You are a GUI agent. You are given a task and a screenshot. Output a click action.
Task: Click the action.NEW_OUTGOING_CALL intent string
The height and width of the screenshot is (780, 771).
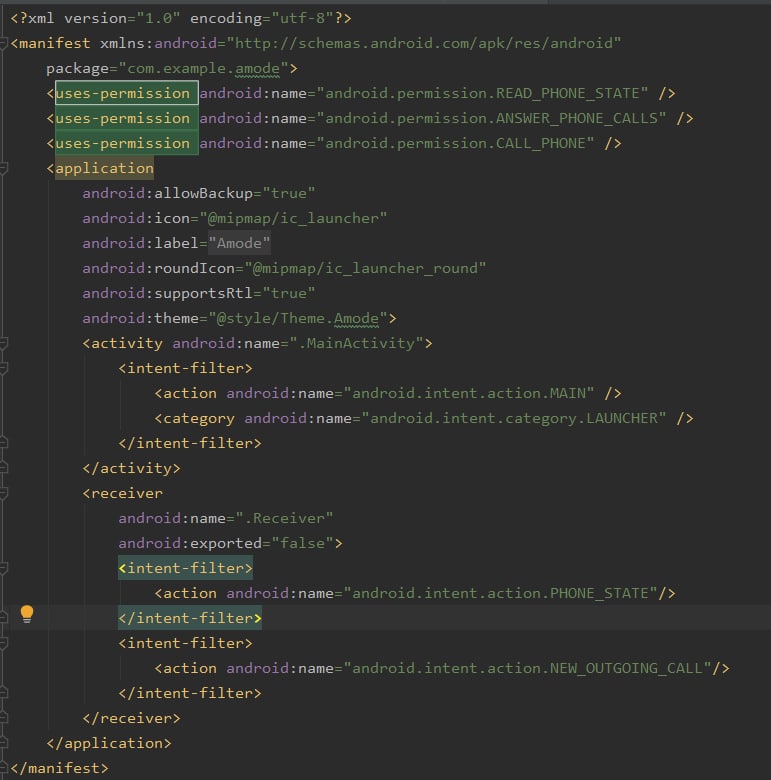527,668
